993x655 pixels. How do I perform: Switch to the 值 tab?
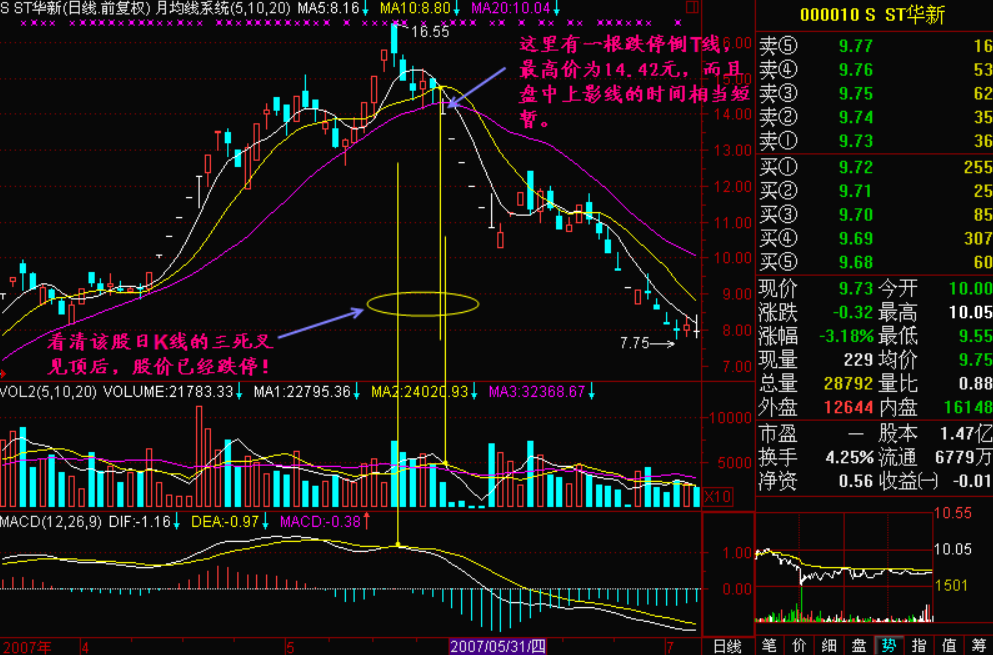point(949,645)
